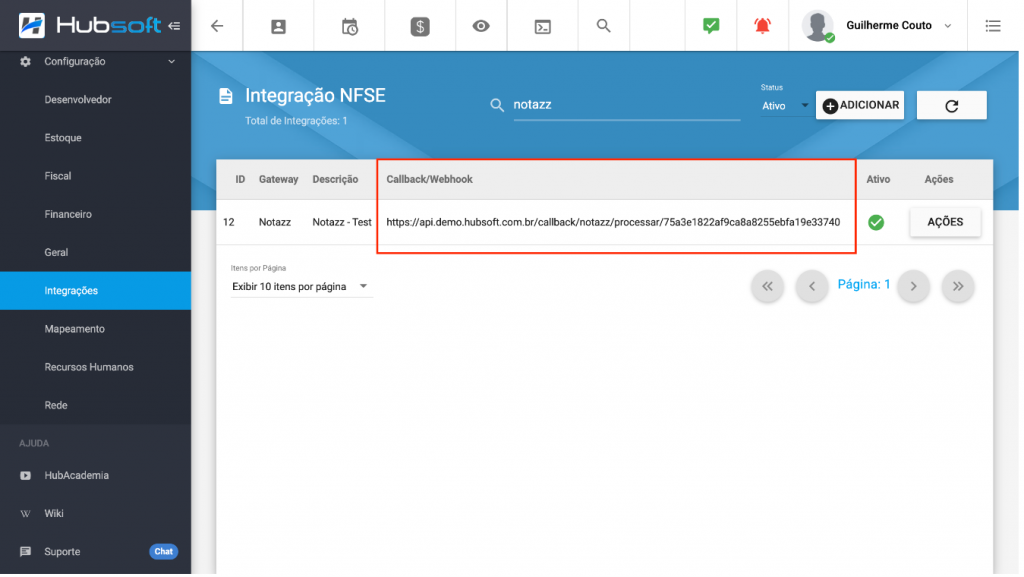Click the notazz search input field

click(626, 105)
